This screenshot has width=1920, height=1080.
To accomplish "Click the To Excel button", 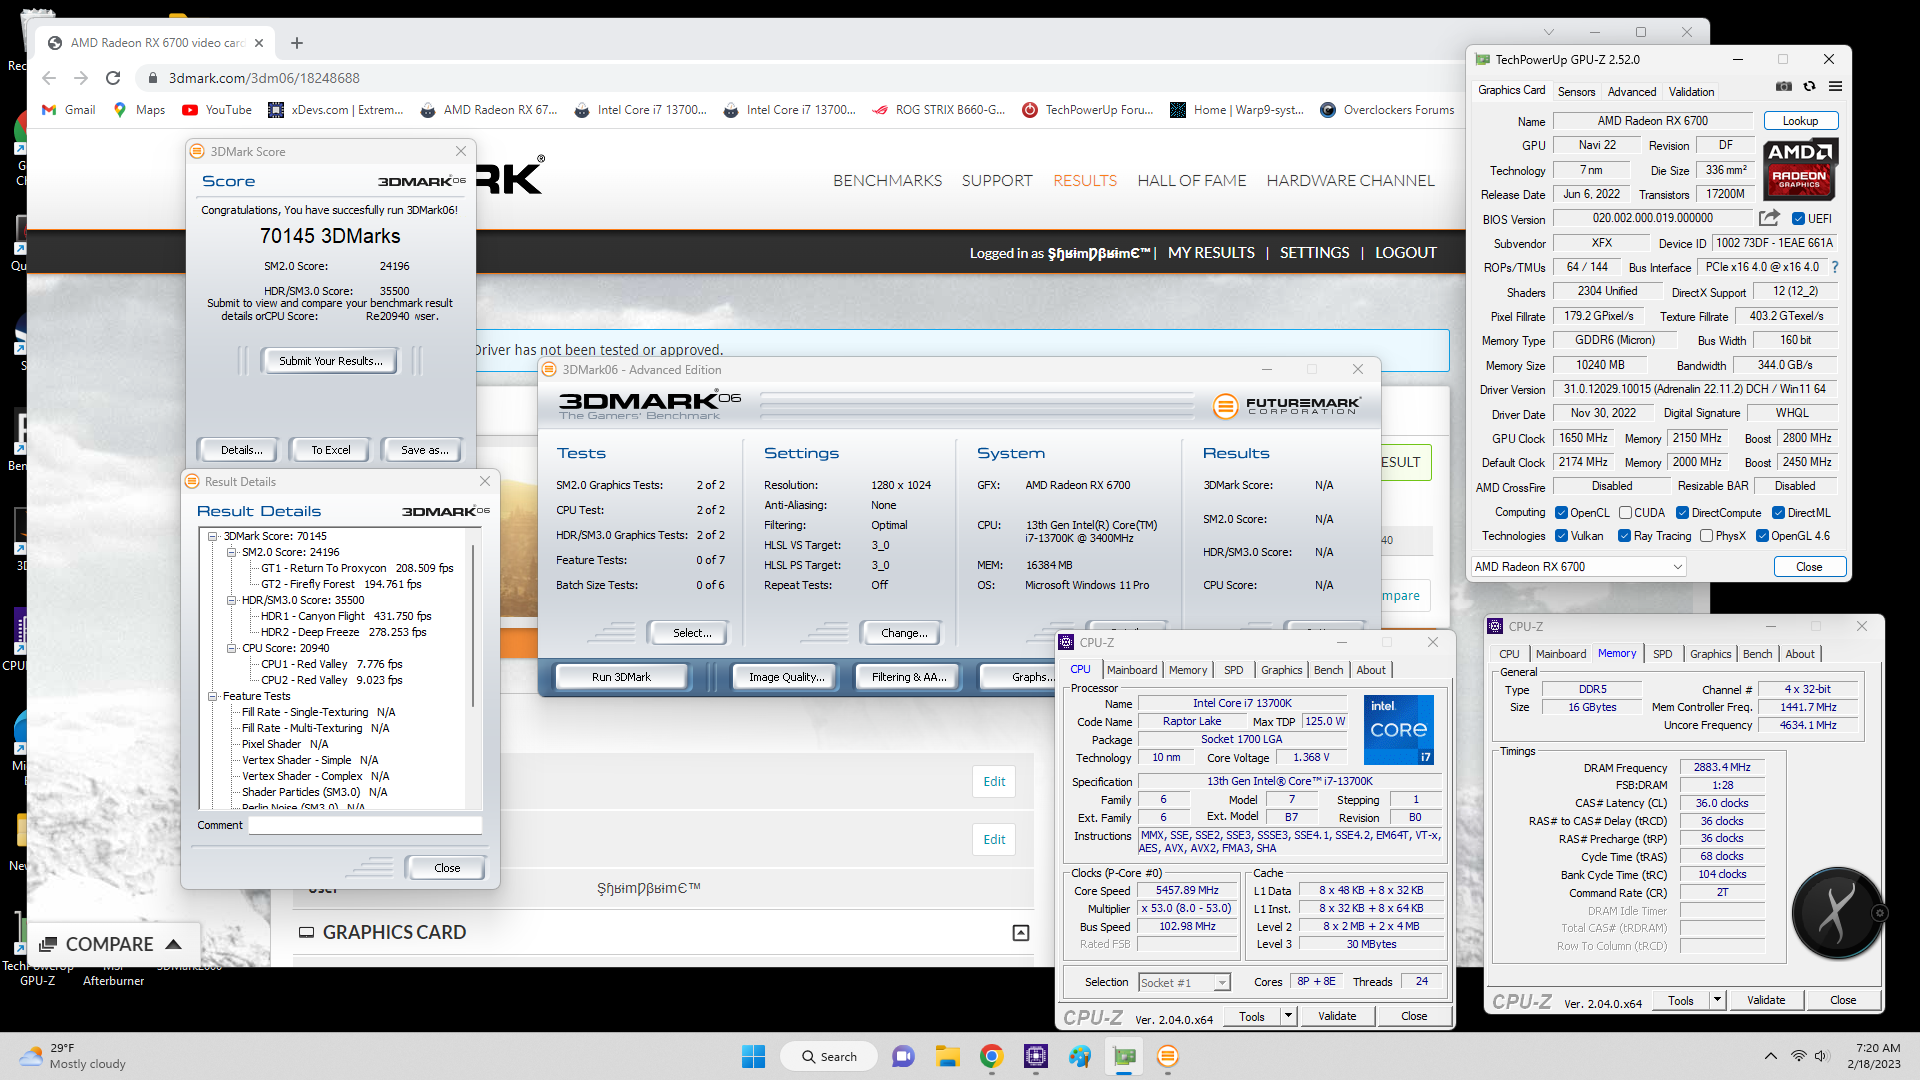I will pos(330,450).
